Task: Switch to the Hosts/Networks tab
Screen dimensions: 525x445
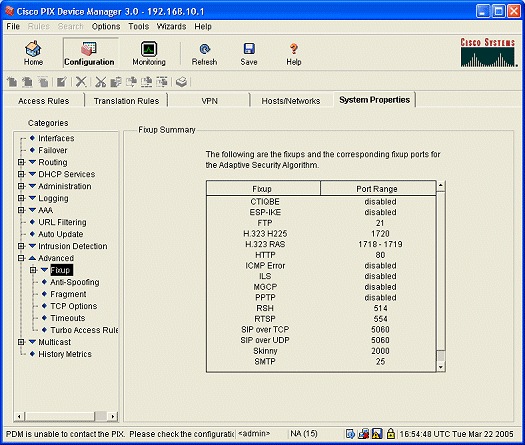Action: (x=291, y=101)
